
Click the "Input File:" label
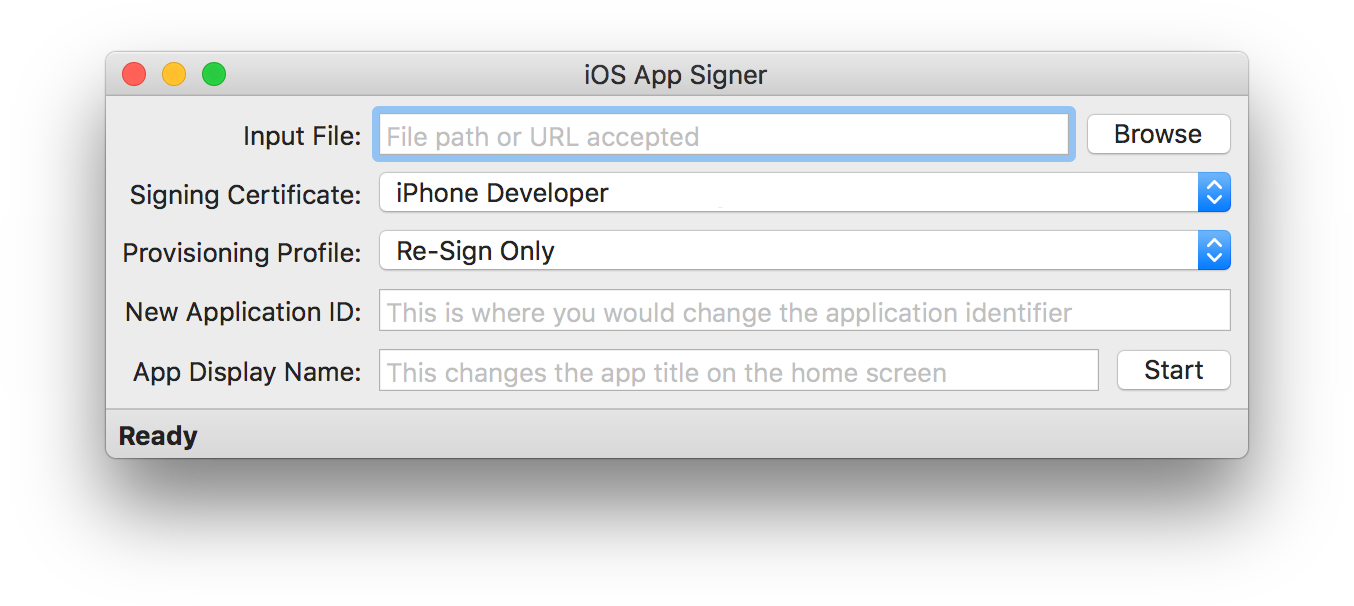[x=302, y=136]
